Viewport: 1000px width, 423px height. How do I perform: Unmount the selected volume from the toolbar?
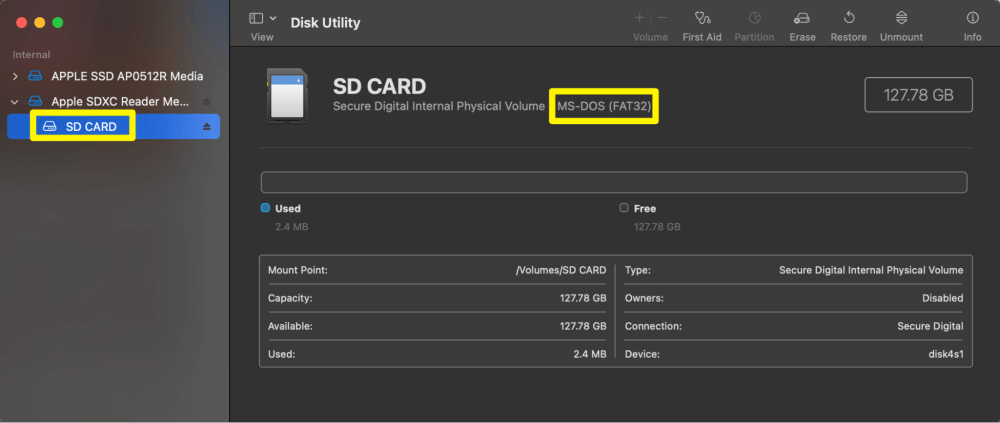point(901,18)
